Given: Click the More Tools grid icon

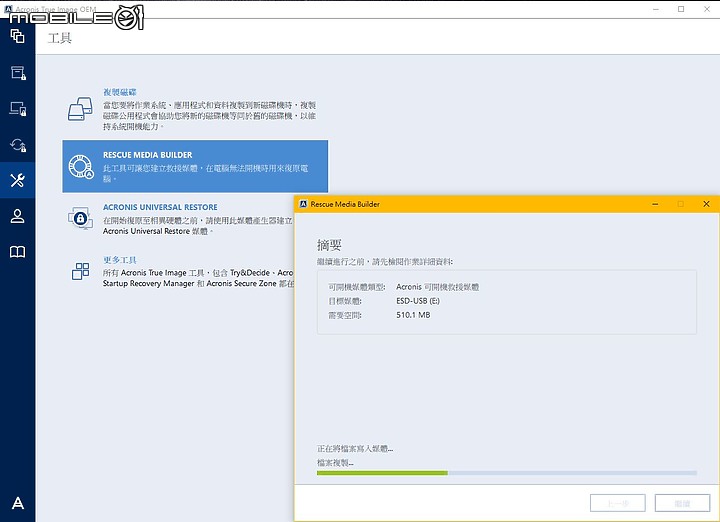Looking at the screenshot, I should click(80, 271).
